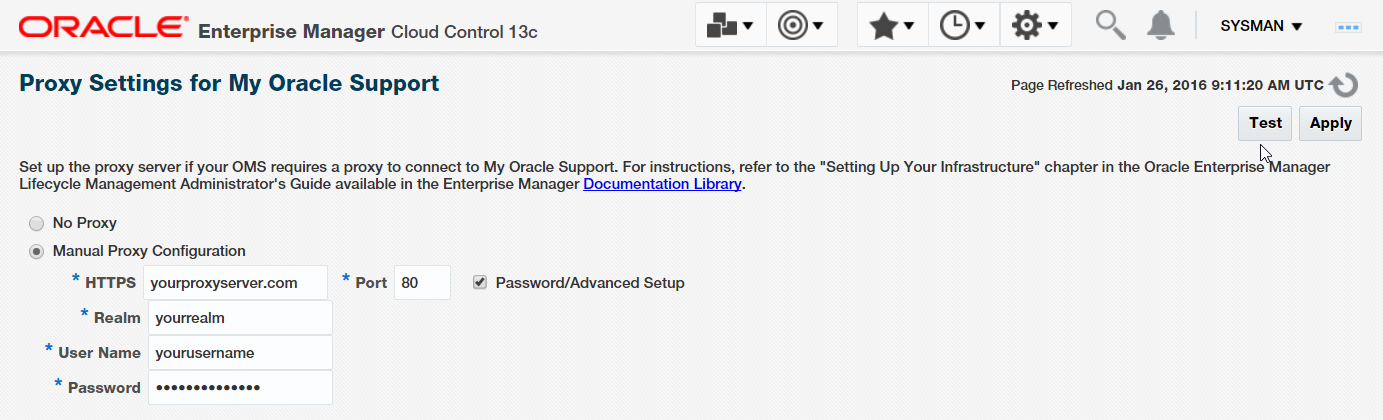Open the Setup gear menu
This screenshot has height=420, width=1383.
[x=1035, y=26]
